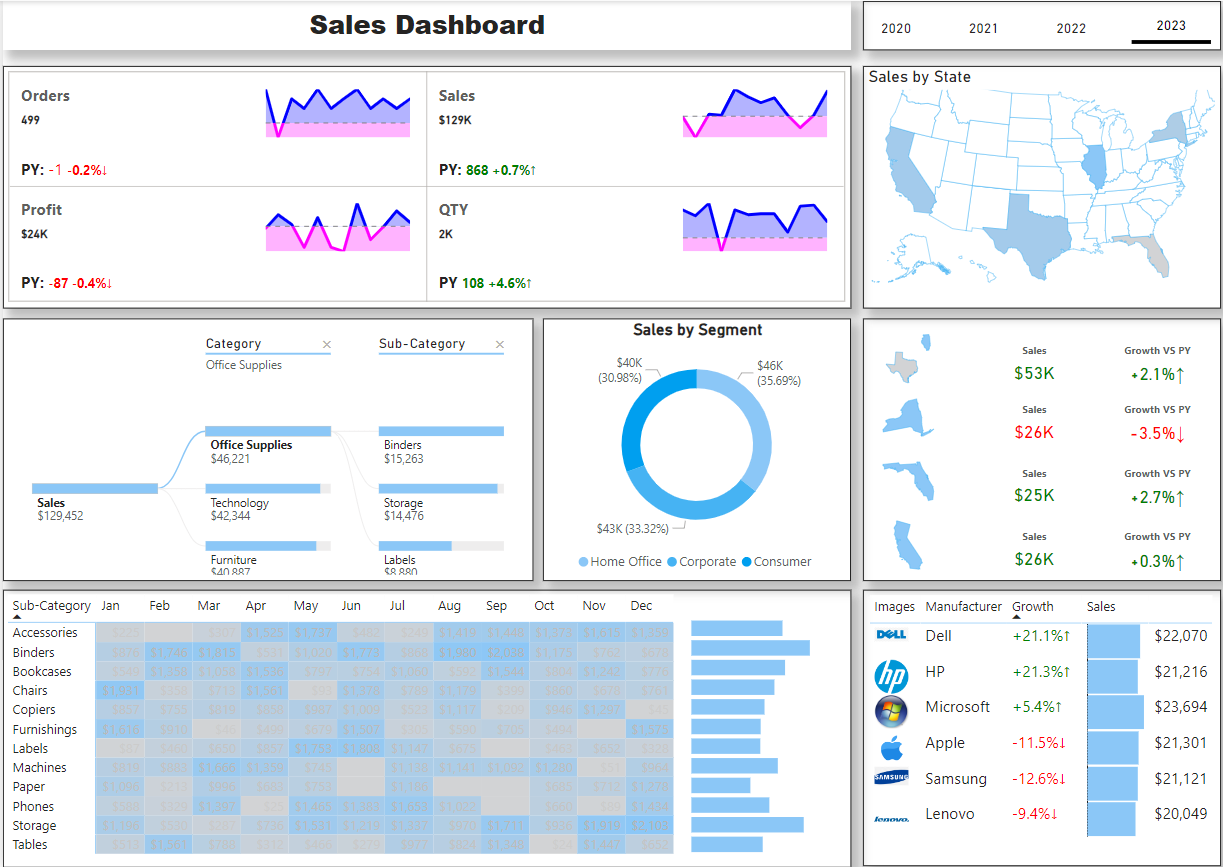
Task: Click the Samsung logo icon
Action: click(890, 778)
